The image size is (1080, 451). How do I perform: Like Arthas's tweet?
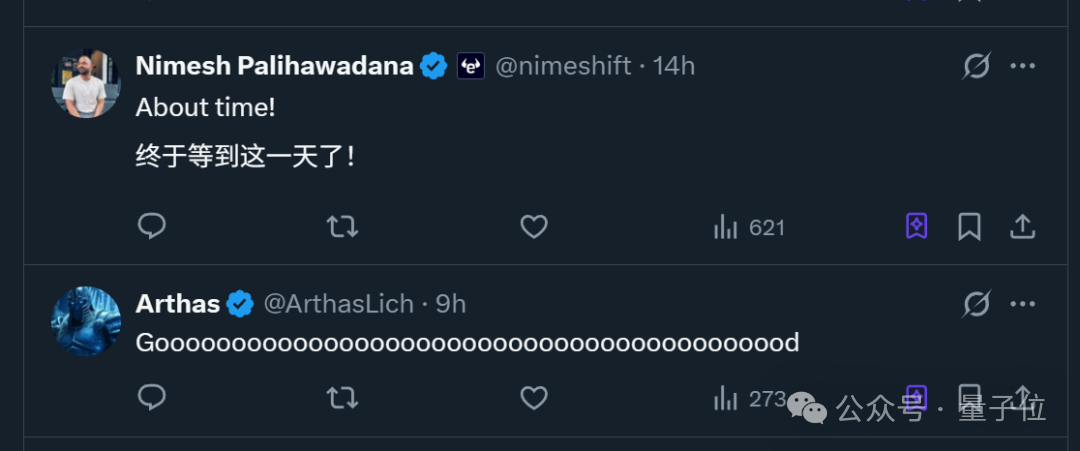(534, 398)
